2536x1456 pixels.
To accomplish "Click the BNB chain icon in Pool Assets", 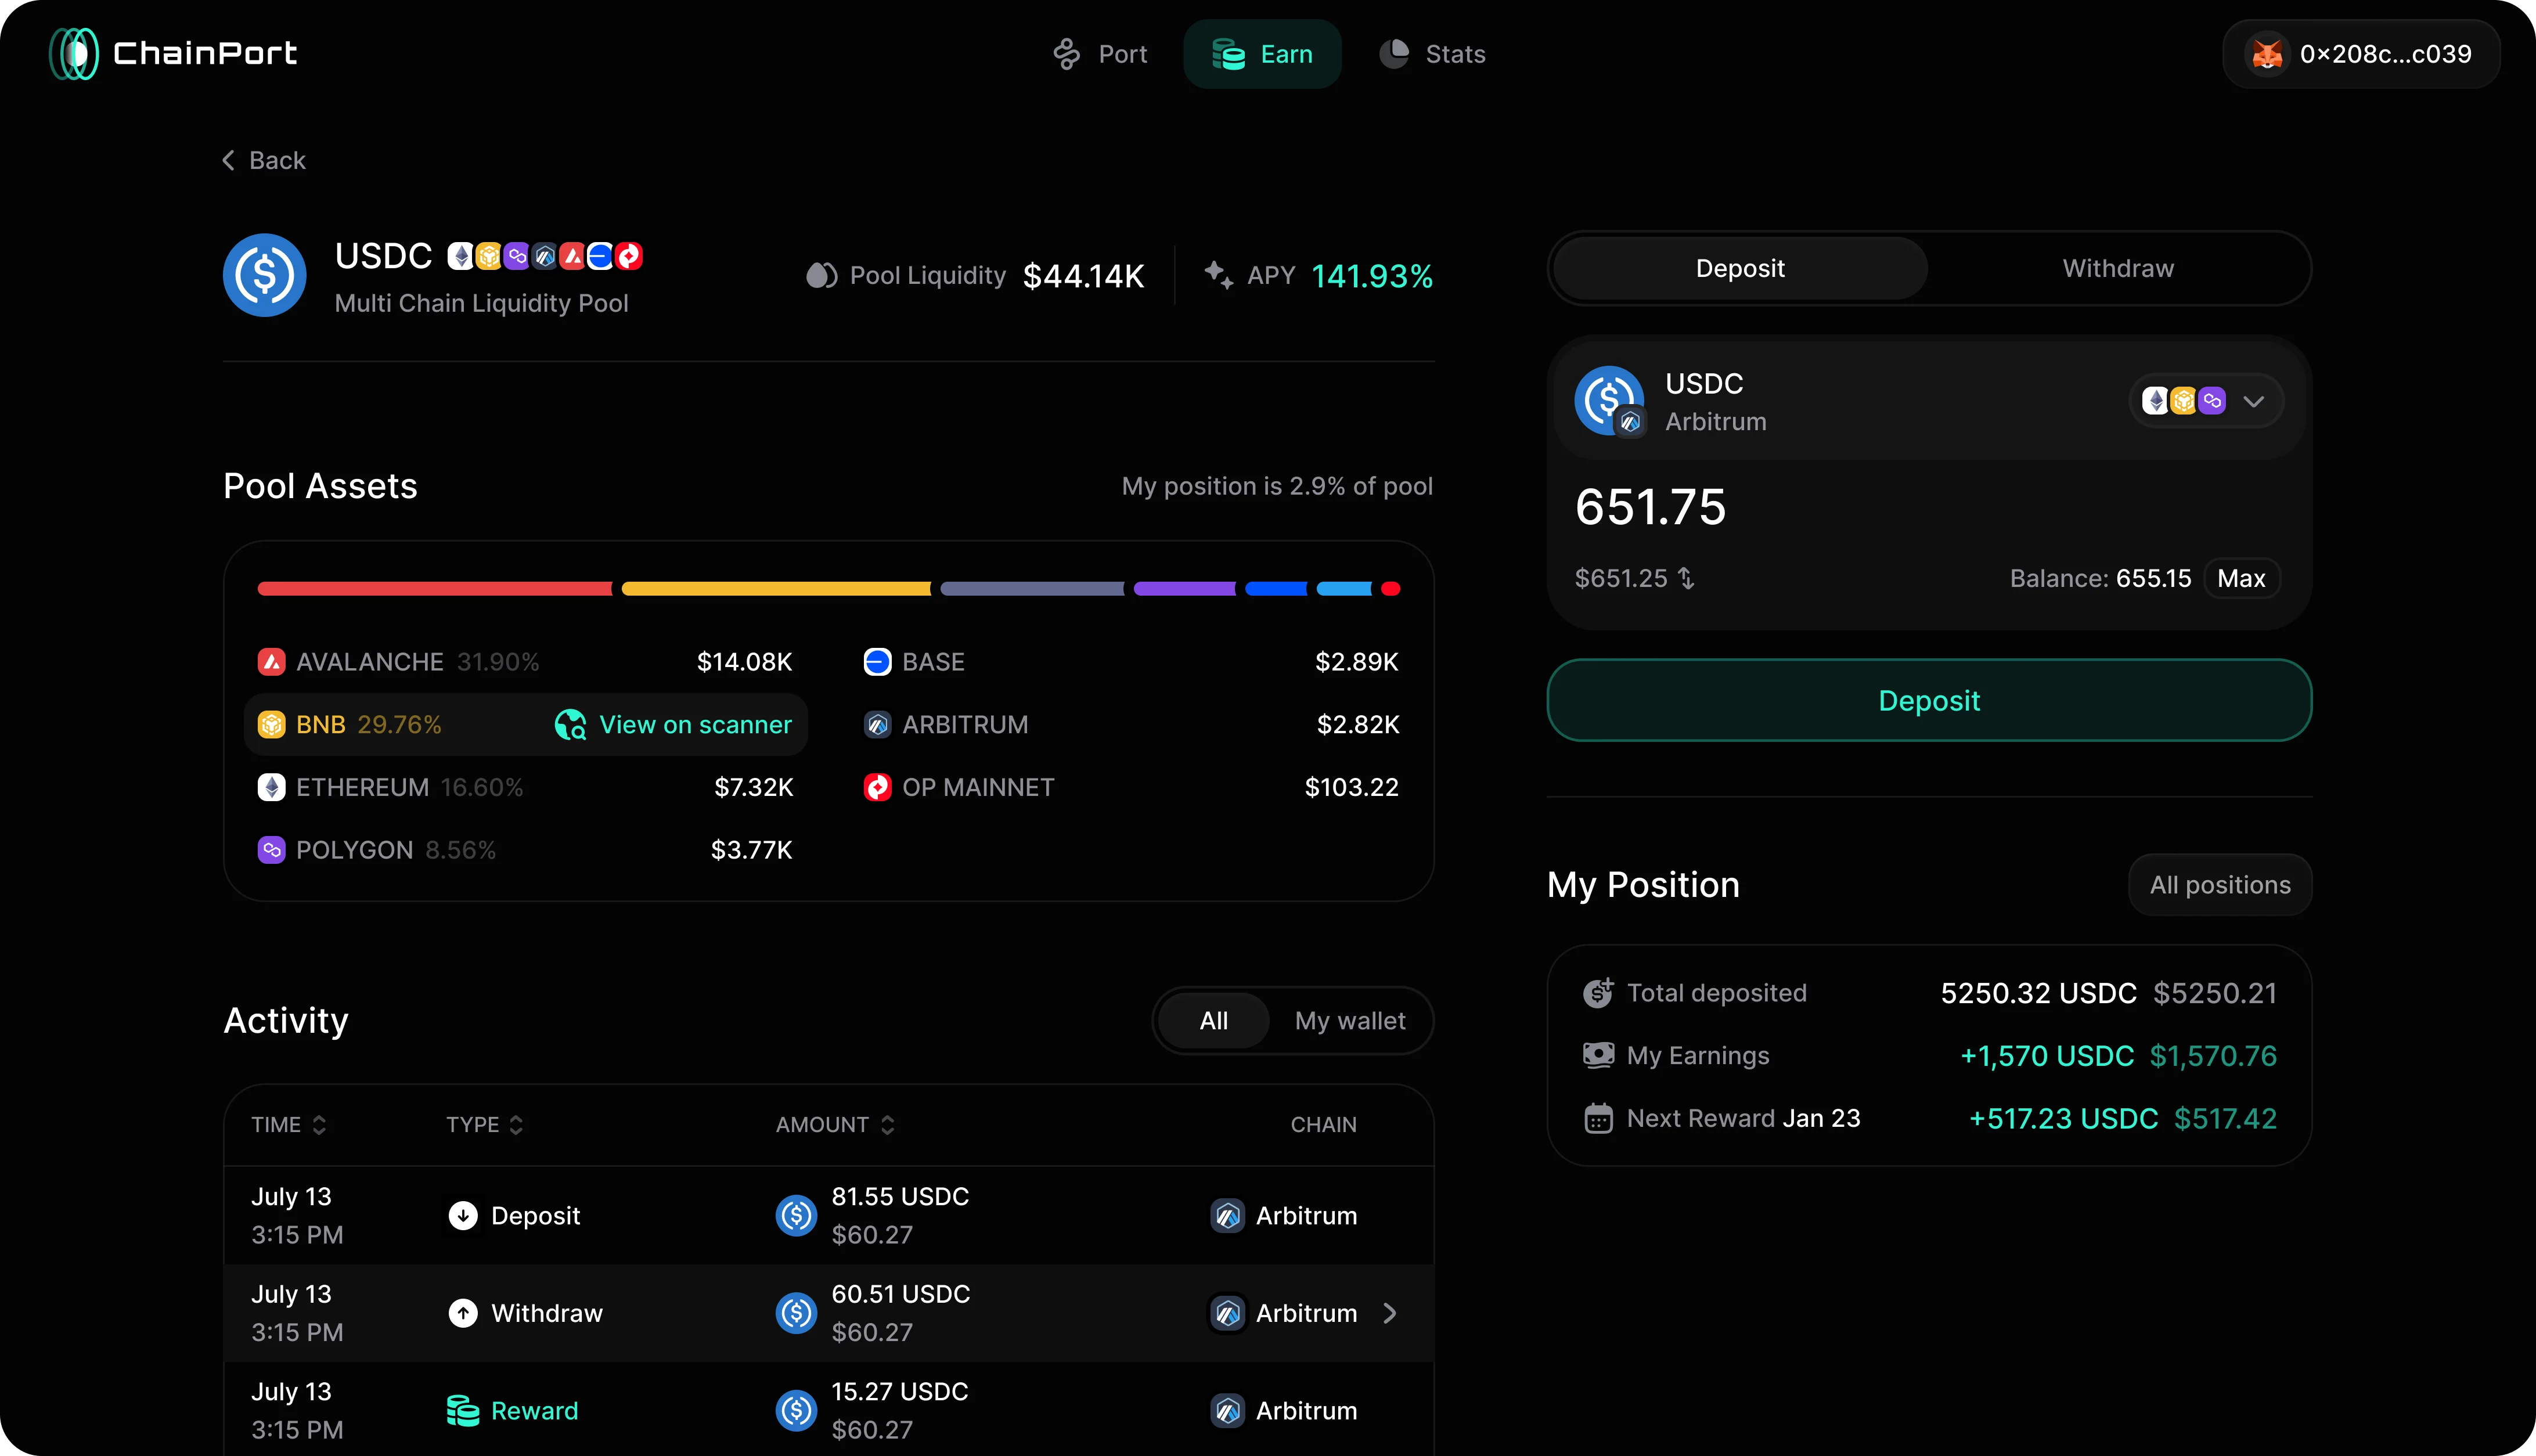I will 271,725.
